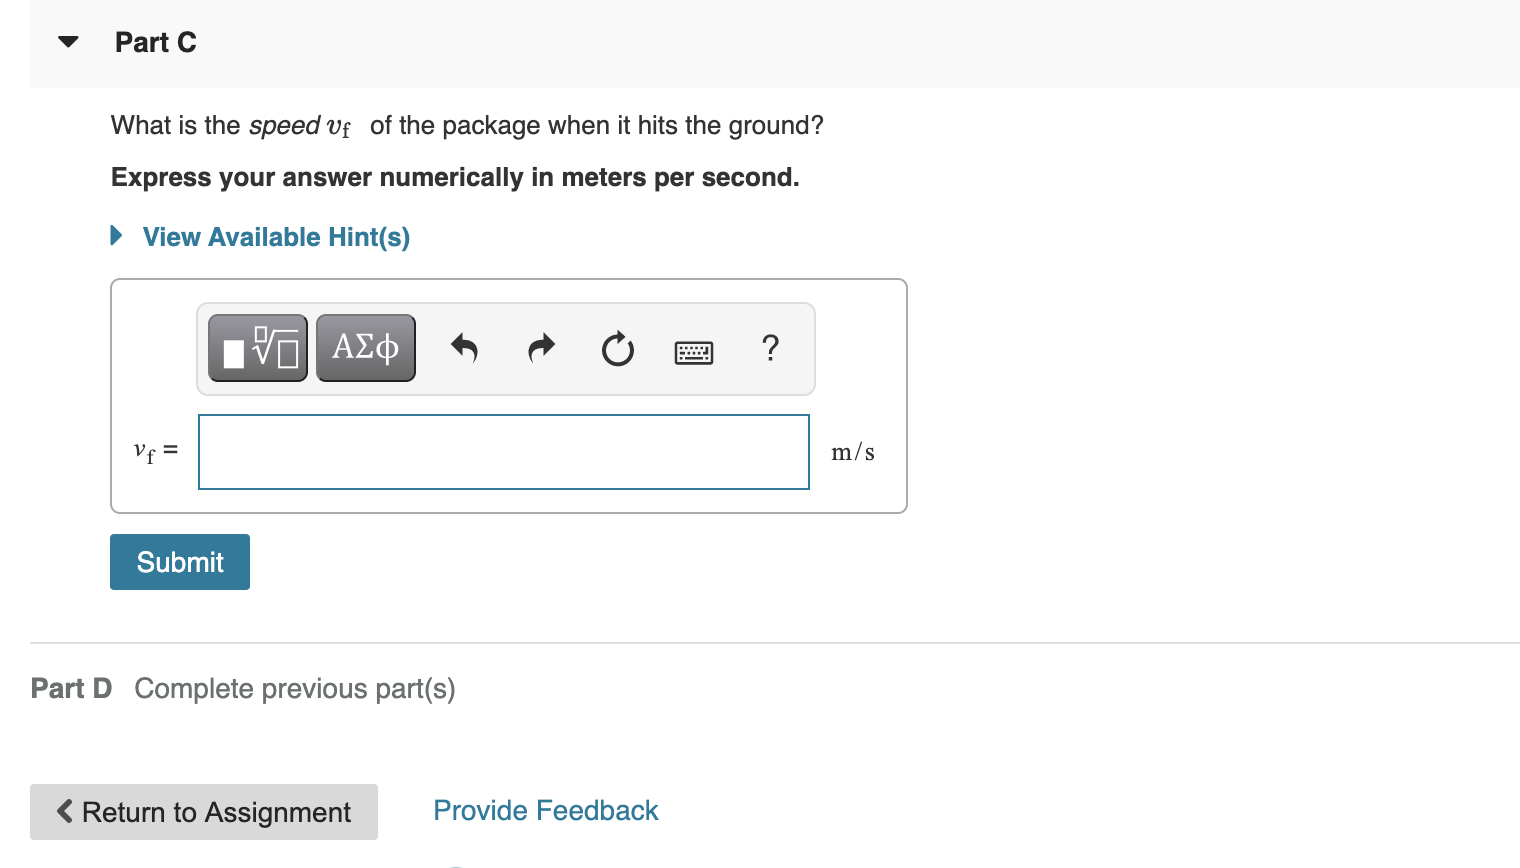
Task: Return to Assignment
Action: pos(204,812)
